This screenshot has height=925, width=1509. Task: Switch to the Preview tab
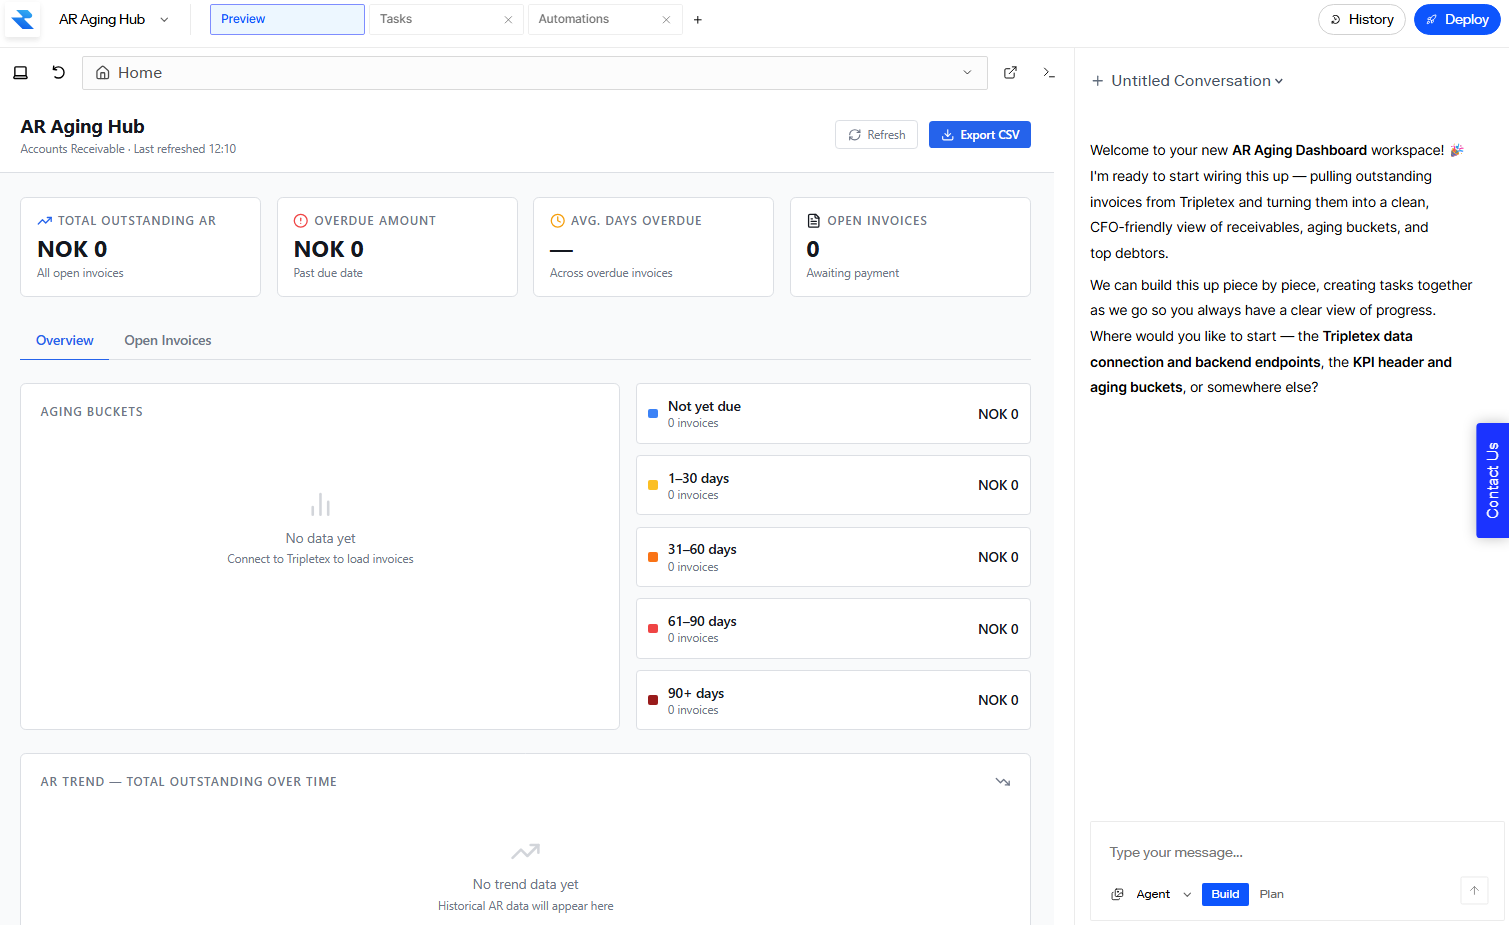tap(287, 20)
